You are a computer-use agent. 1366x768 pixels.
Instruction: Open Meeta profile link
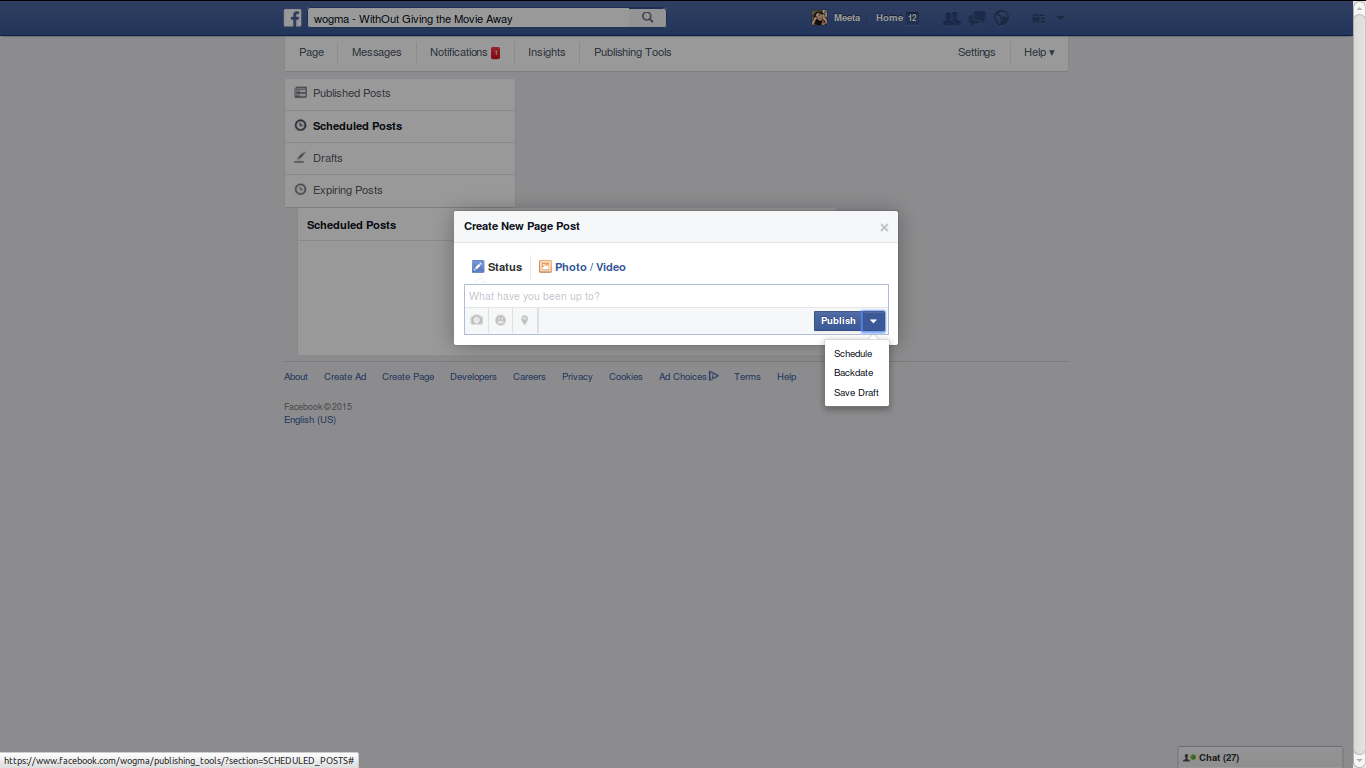(x=847, y=18)
